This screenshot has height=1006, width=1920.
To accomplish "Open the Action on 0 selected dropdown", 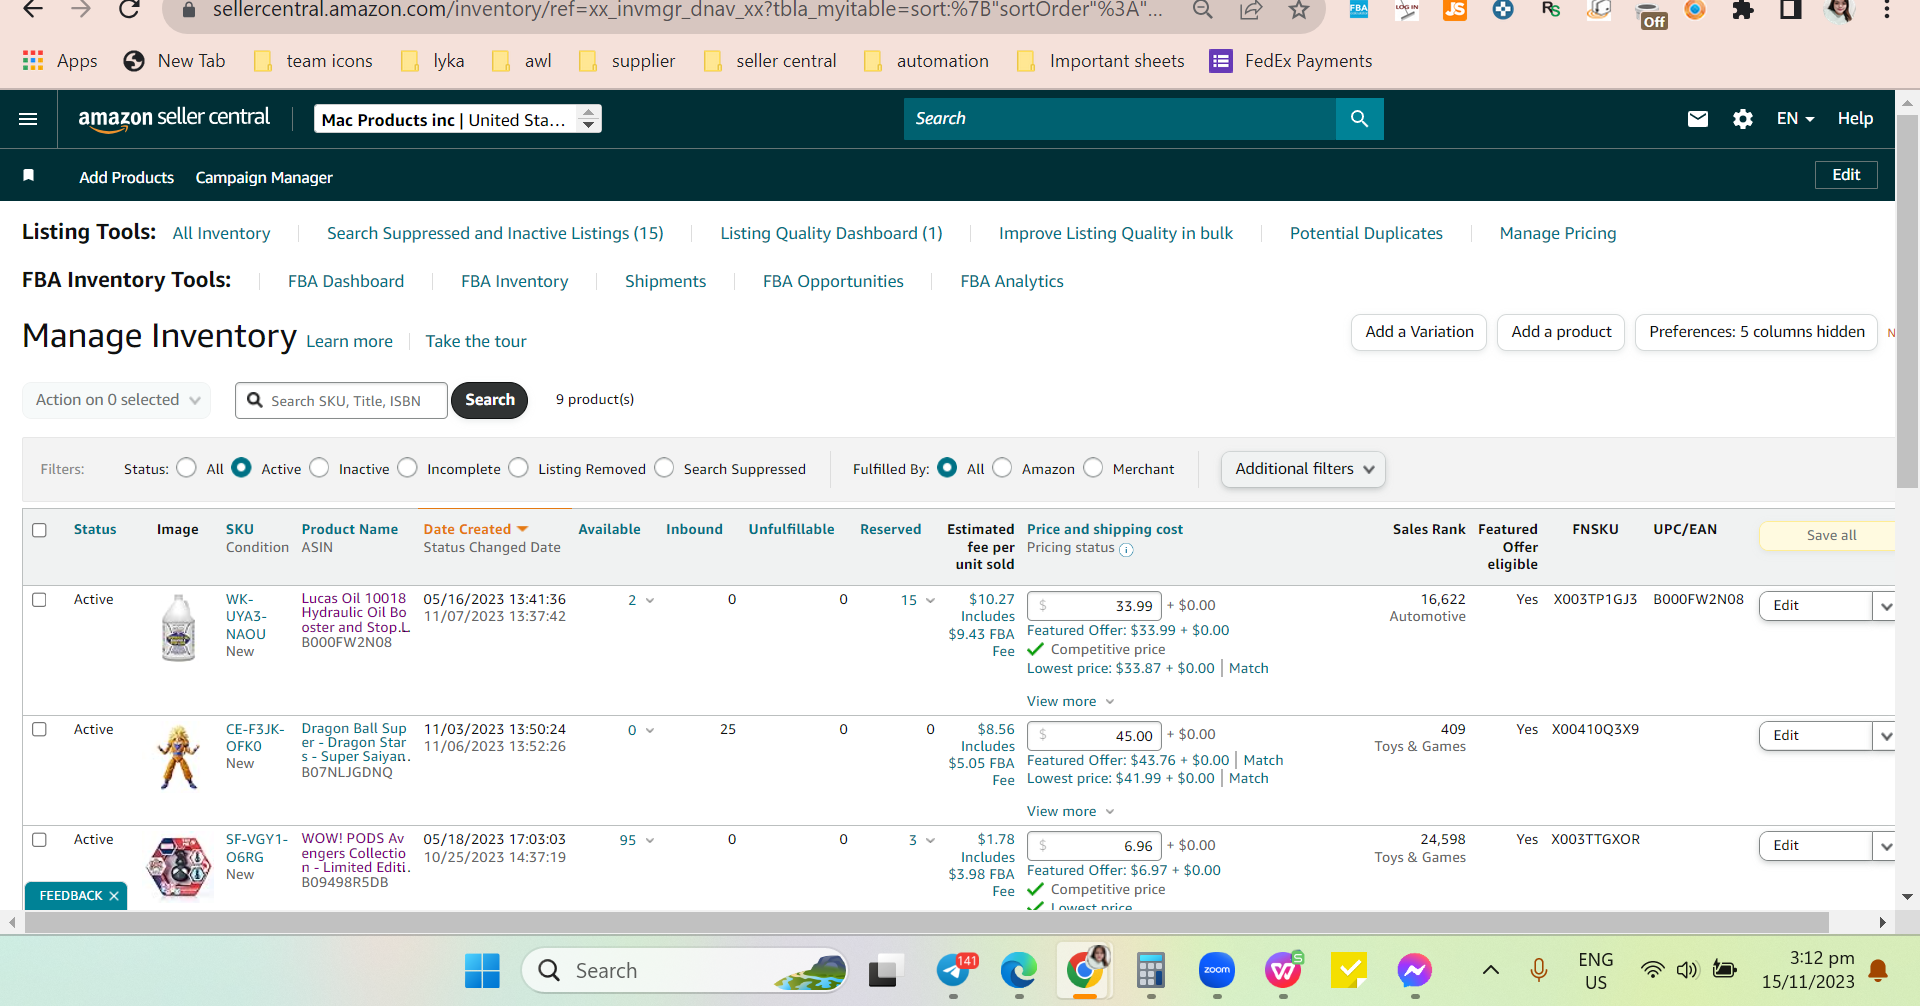I will tap(117, 400).
